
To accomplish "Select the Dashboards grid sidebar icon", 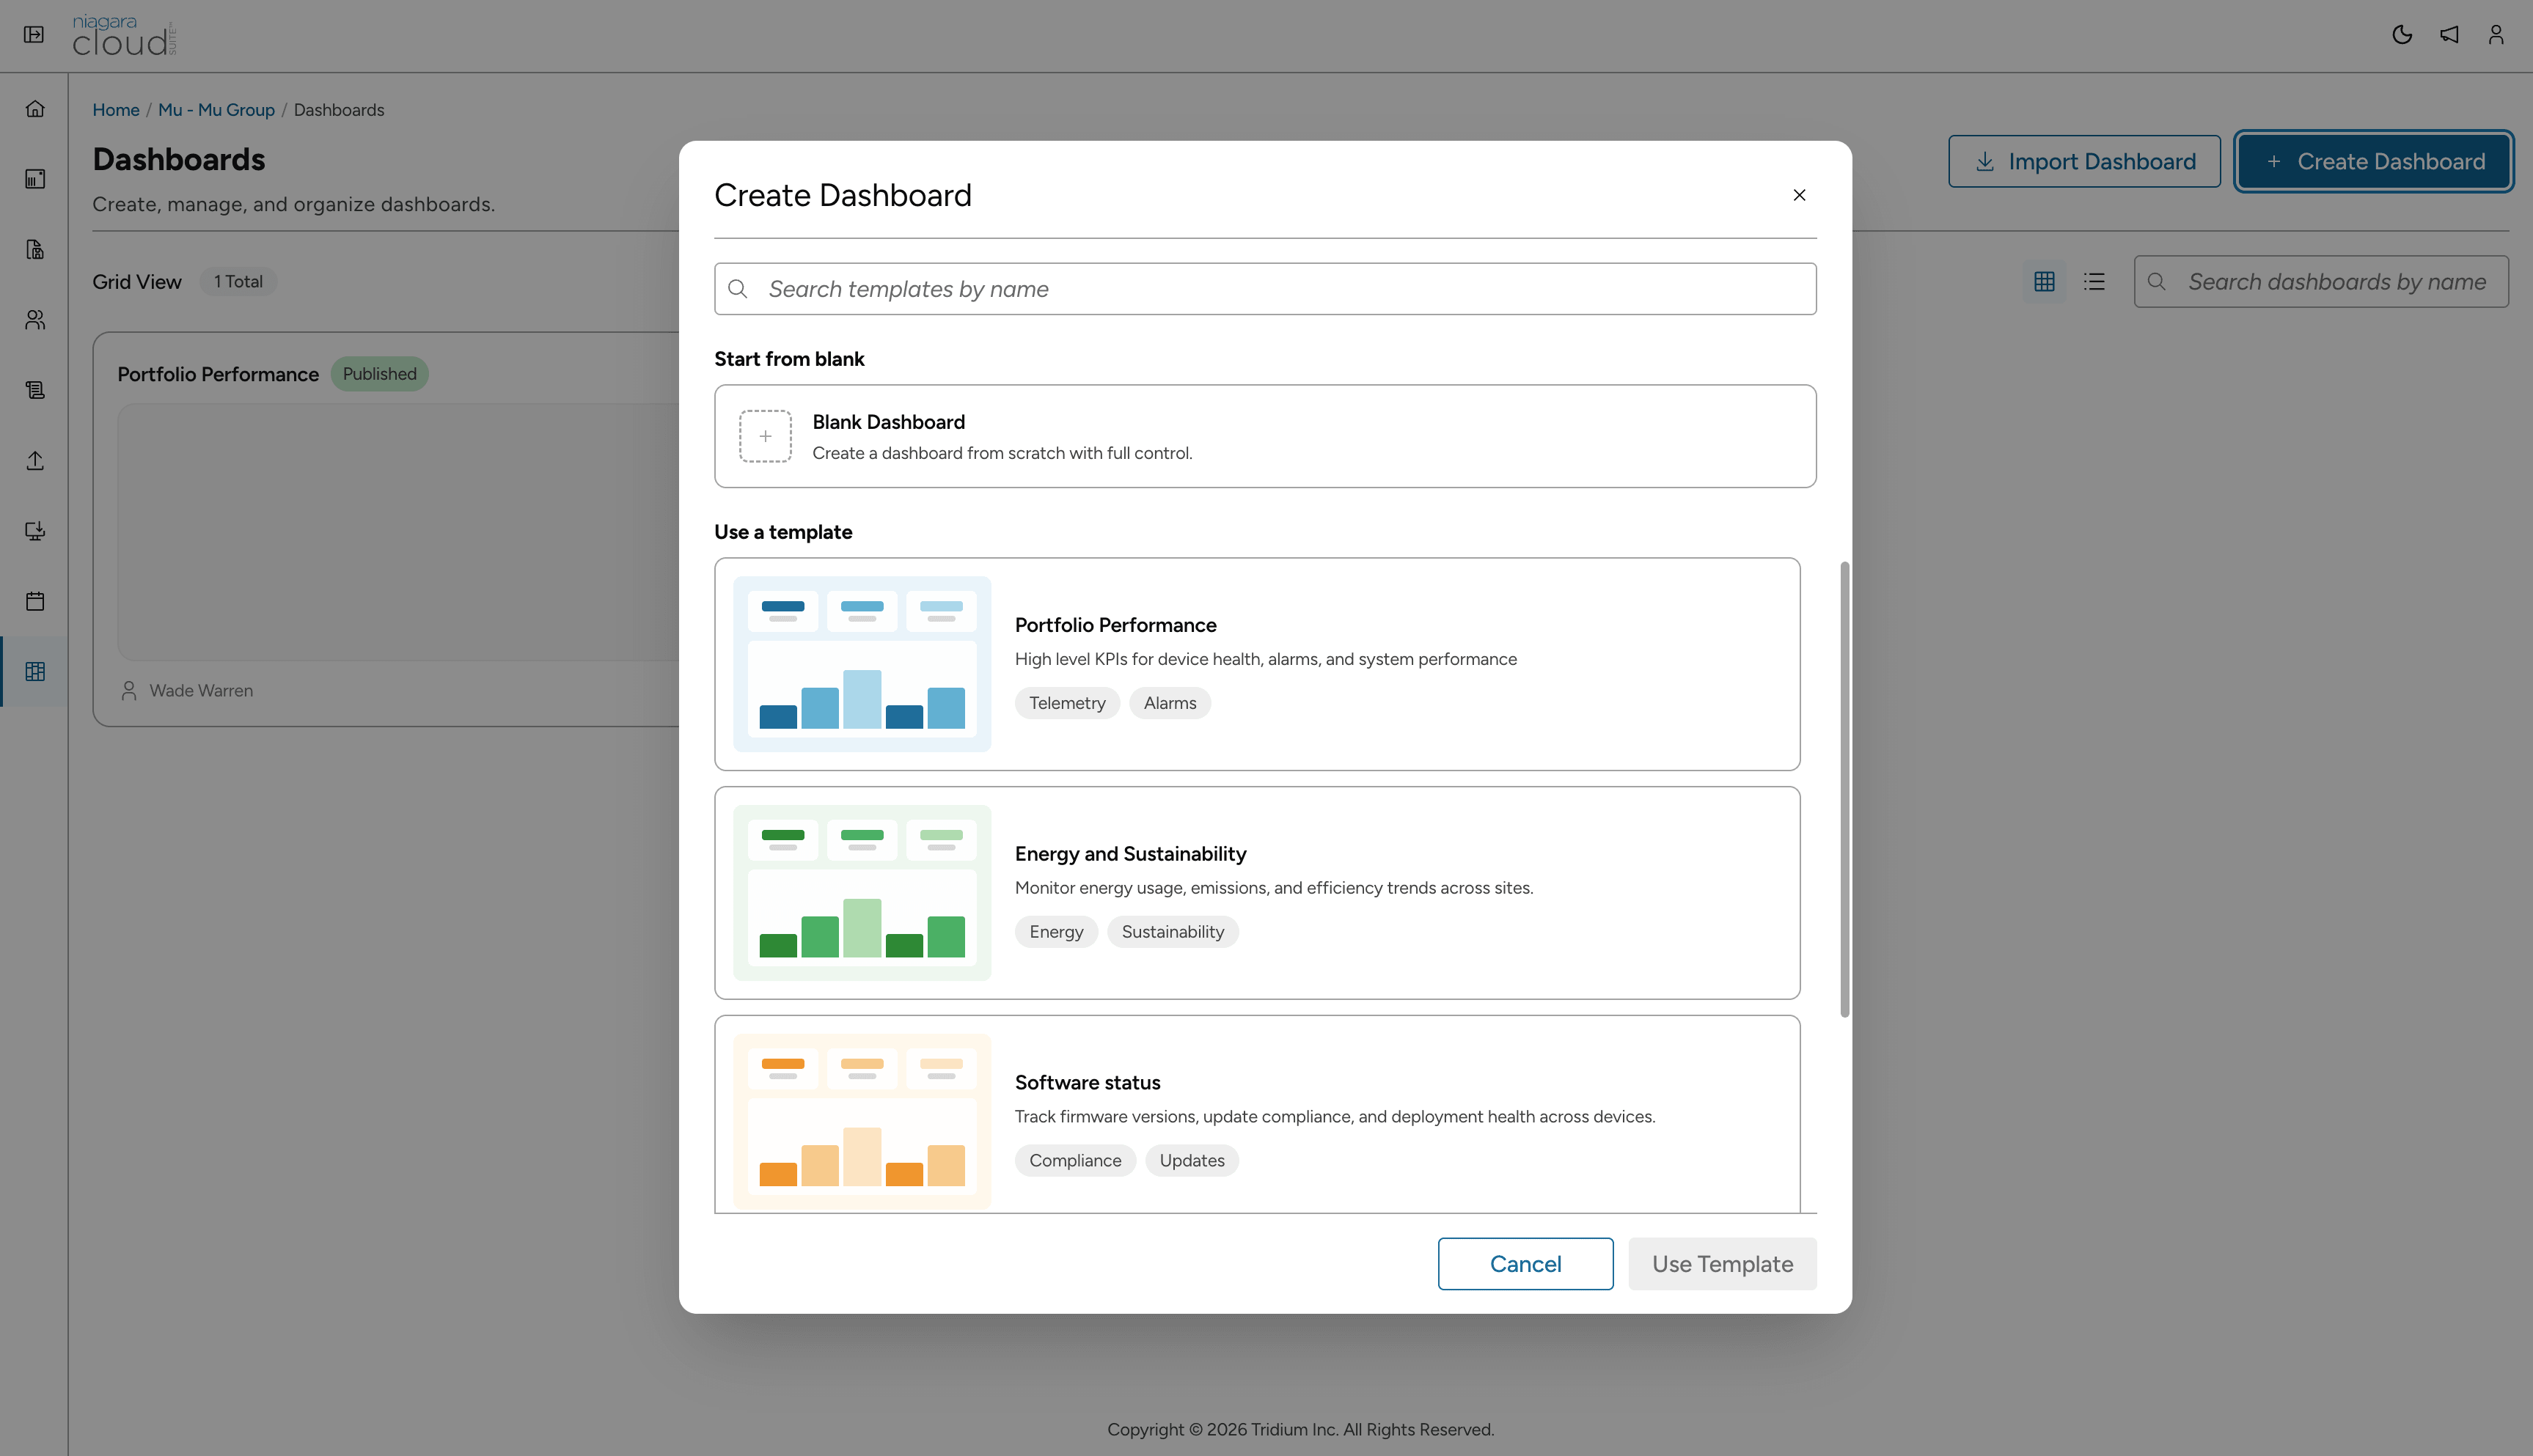I will (35, 671).
